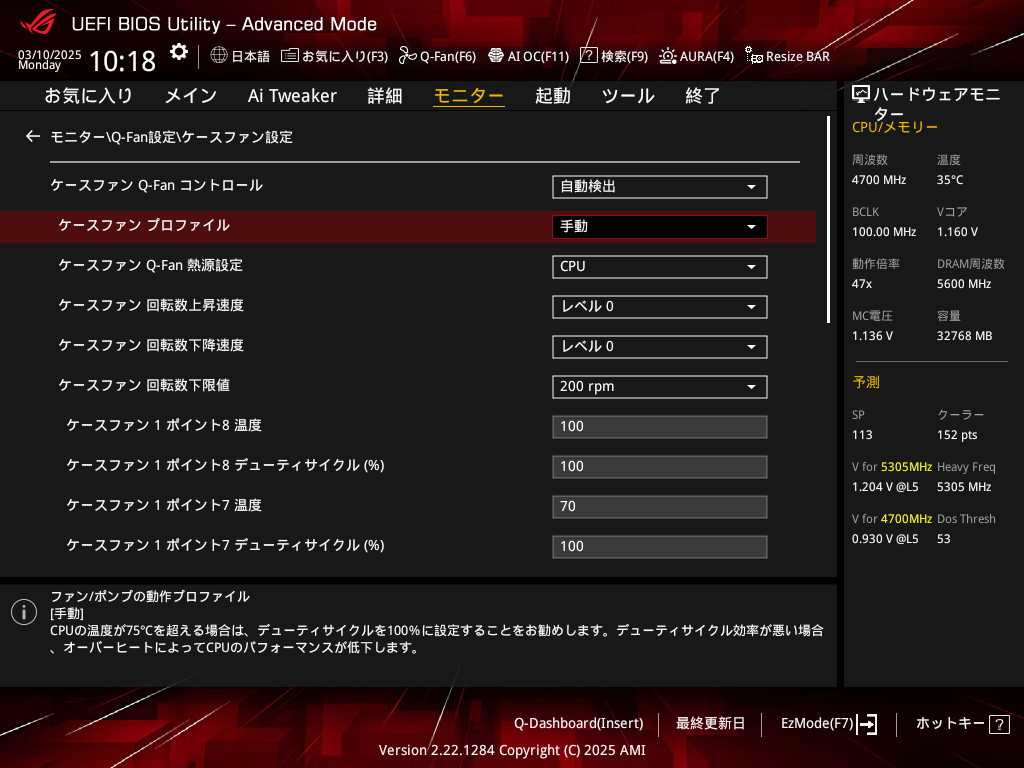Click ポイント7 デューティサイクル field
The height and width of the screenshot is (768, 1024).
[x=660, y=547]
